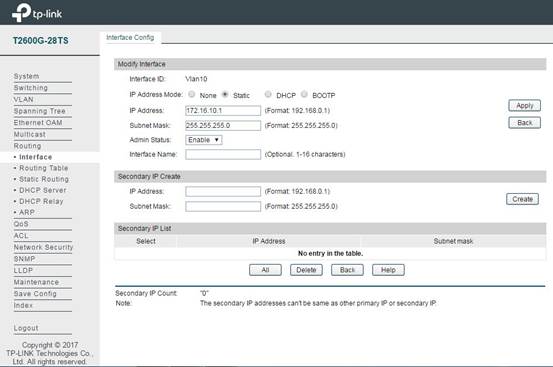Select the Static IP address mode

coord(225,94)
